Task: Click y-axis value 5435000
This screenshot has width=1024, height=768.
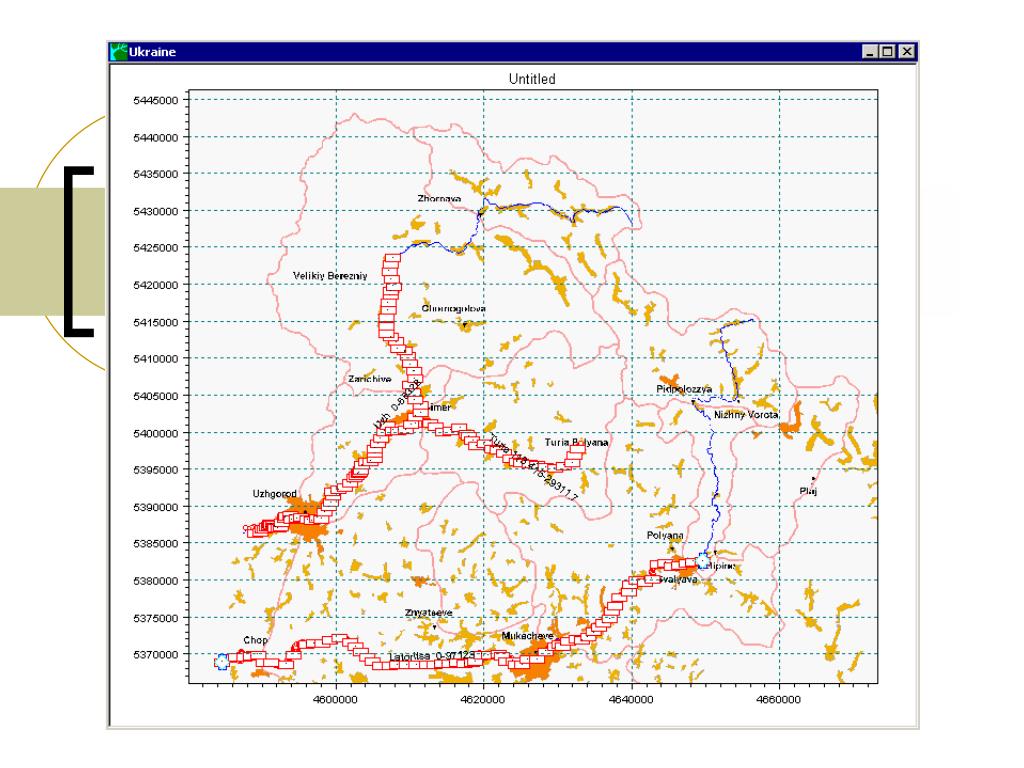Action: (155, 174)
